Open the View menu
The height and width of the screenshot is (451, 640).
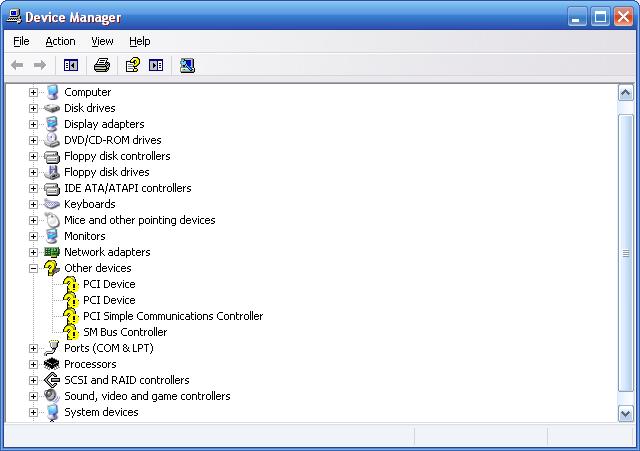(102, 41)
